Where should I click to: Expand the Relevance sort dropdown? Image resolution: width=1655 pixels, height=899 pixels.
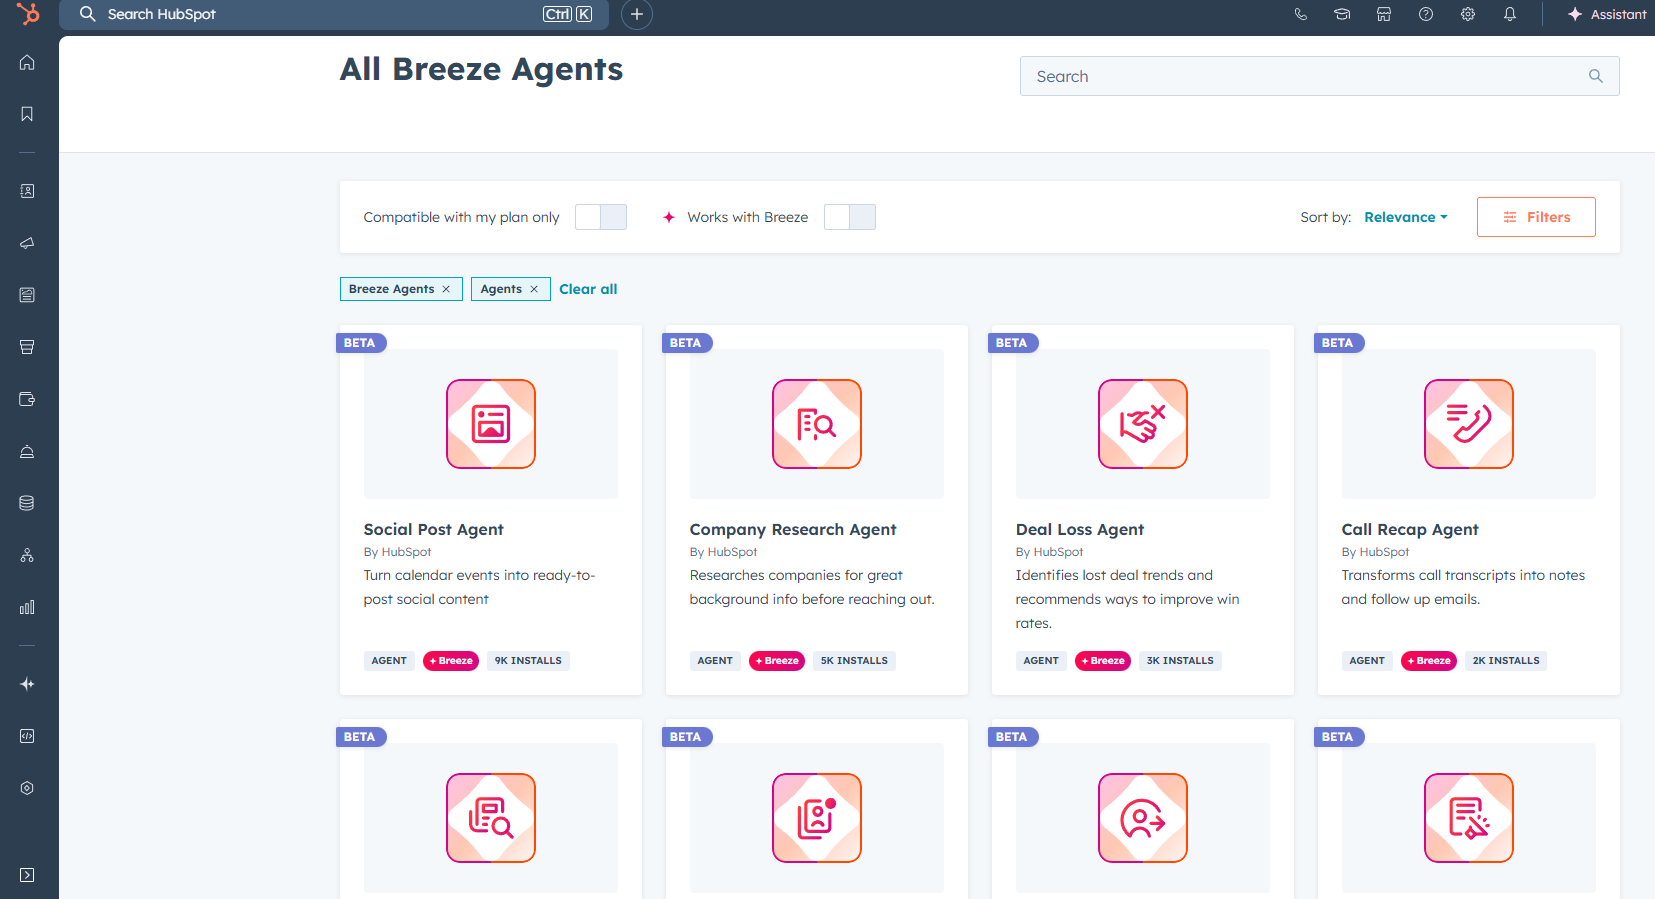tap(1405, 217)
